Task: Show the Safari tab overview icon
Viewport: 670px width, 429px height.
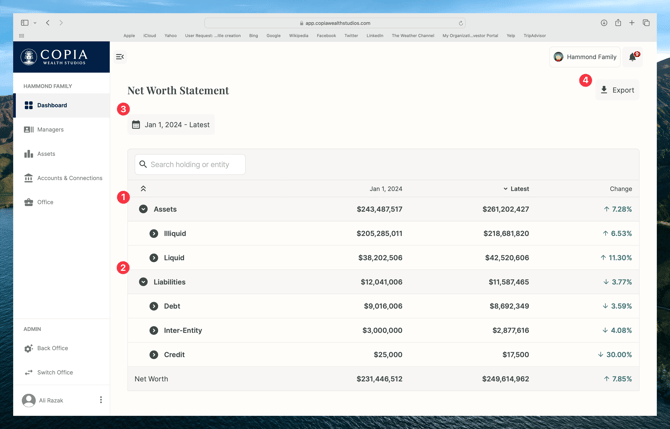Action: (x=646, y=23)
